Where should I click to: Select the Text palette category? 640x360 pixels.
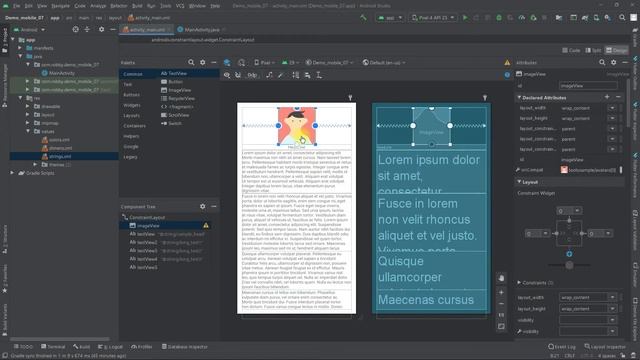point(128,84)
